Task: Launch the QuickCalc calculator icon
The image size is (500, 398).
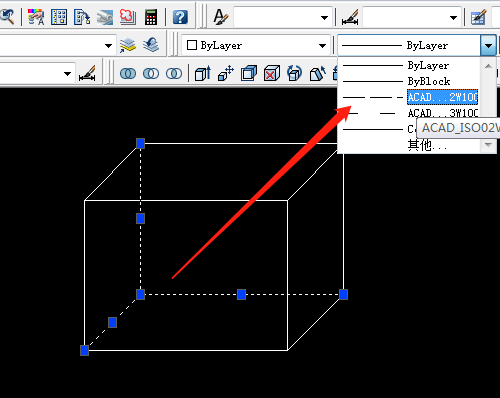Action: [x=151, y=17]
